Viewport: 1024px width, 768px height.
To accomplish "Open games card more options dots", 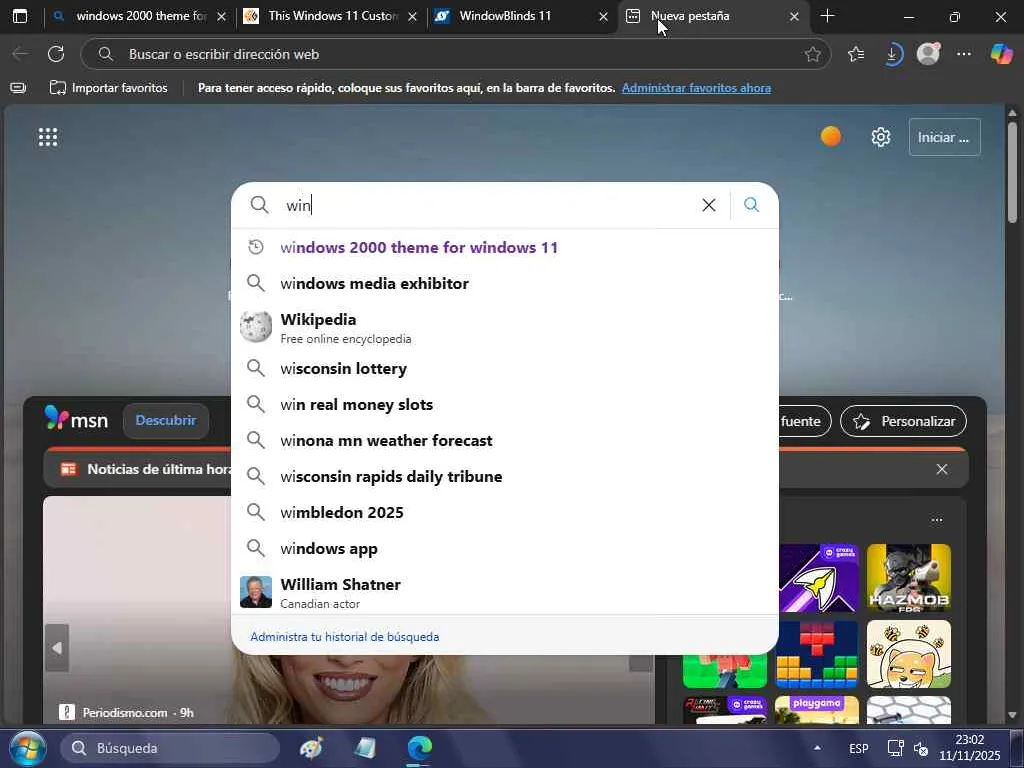I will (x=937, y=520).
